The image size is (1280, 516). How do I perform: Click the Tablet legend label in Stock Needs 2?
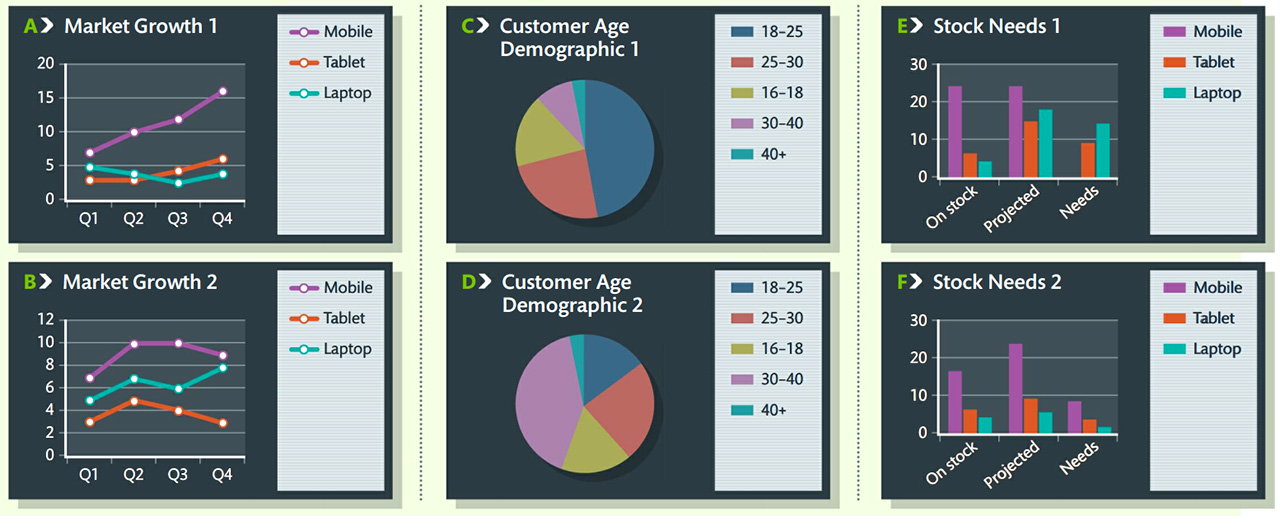click(1213, 318)
